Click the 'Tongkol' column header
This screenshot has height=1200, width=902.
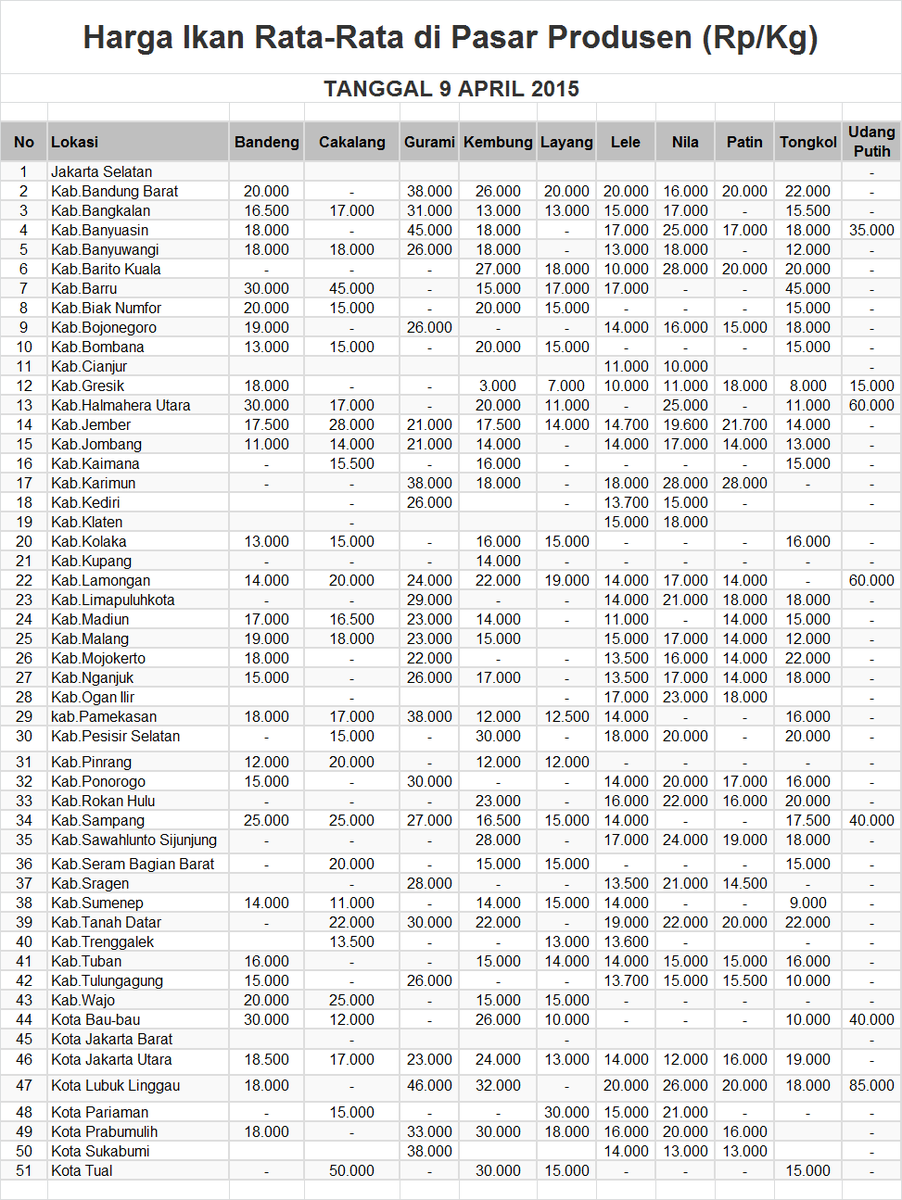808,142
